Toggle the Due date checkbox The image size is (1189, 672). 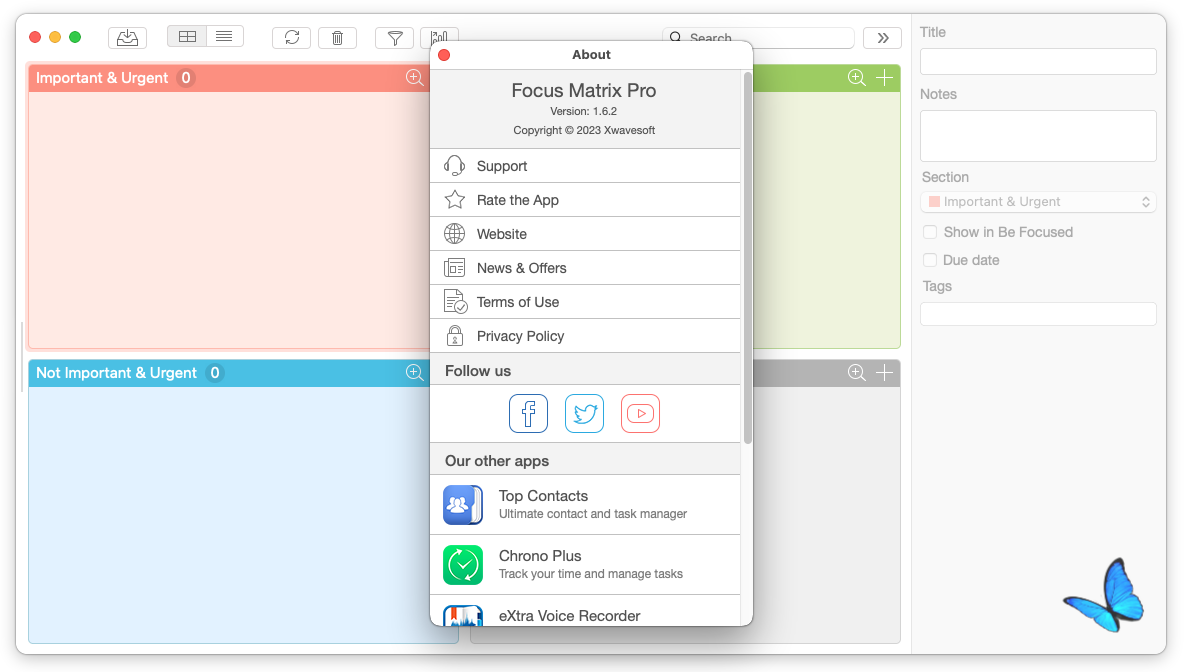coord(930,260)
